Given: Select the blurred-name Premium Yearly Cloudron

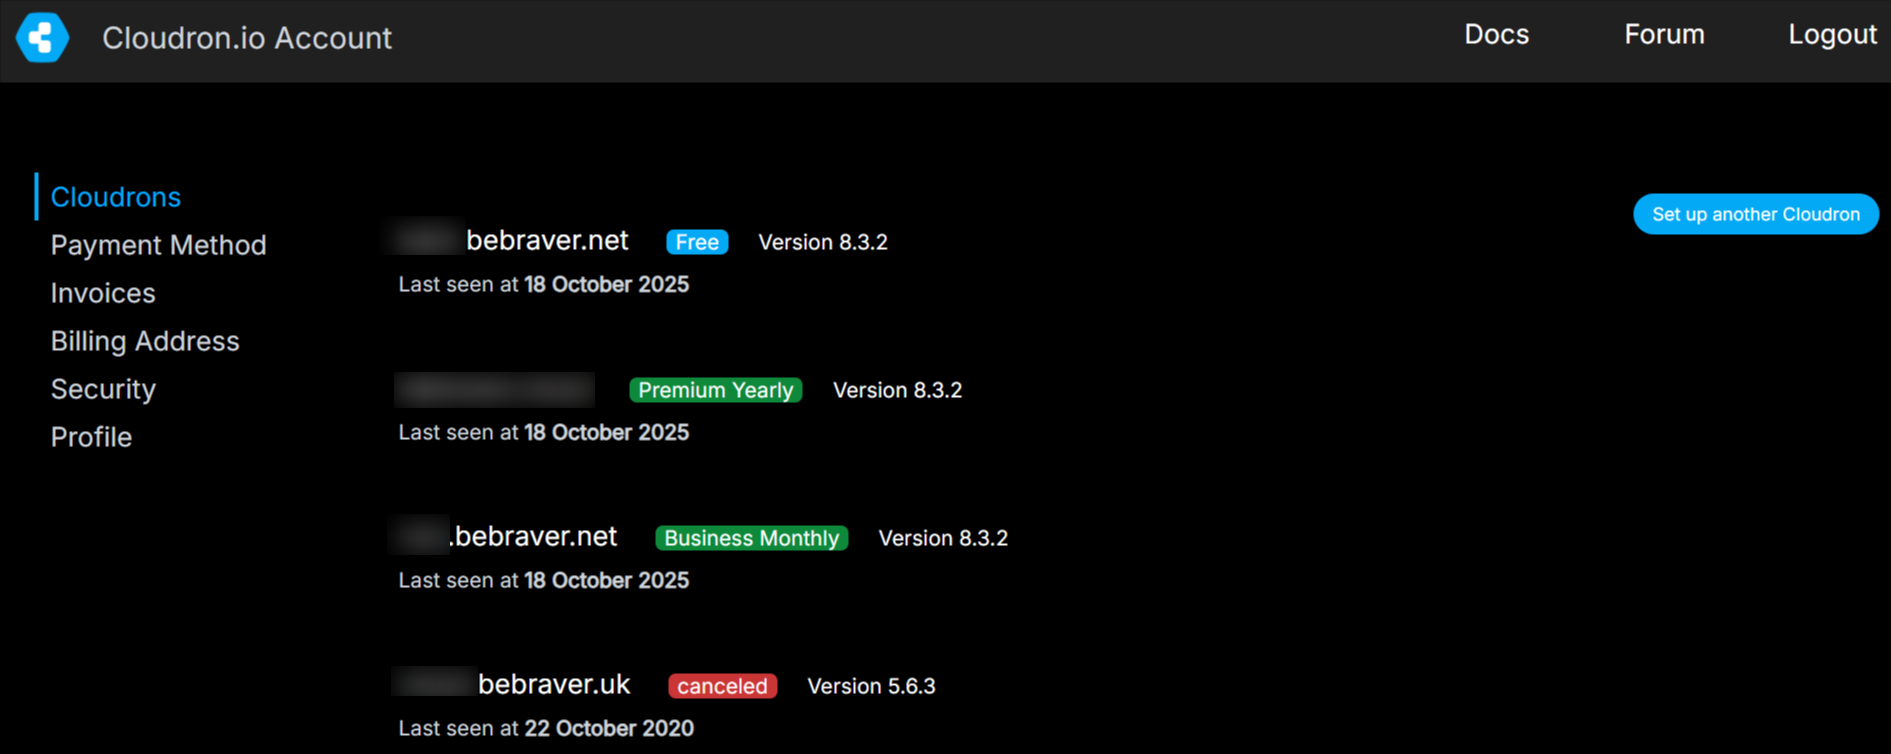Looking at the screenshot, I should [495, 390].
